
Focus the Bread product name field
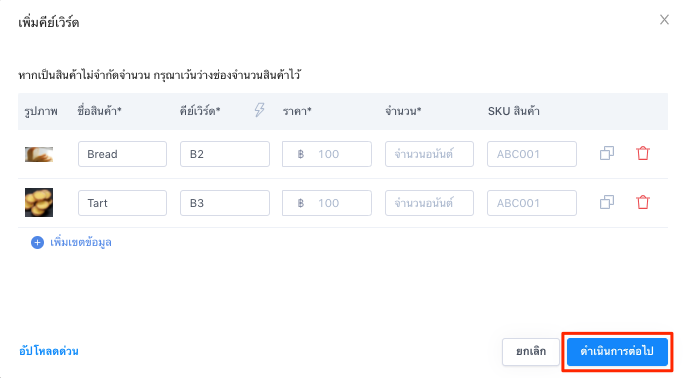[x=122, y=154]
